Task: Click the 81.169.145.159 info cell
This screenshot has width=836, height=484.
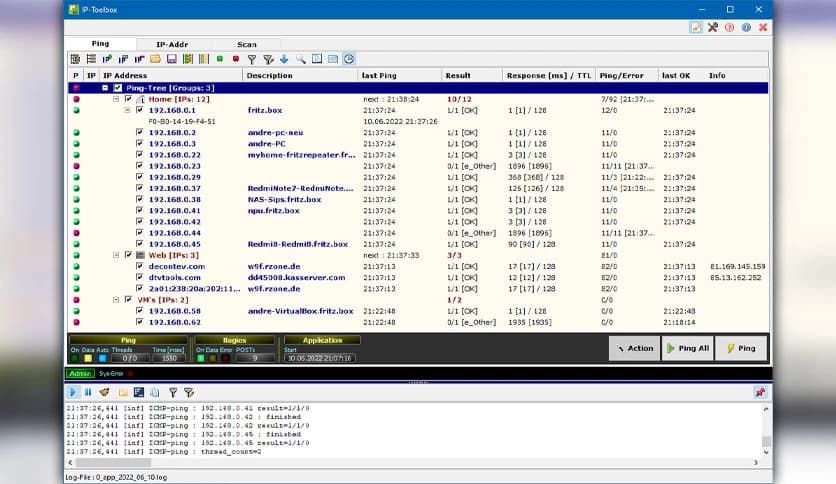Action: tap(737, 267)
